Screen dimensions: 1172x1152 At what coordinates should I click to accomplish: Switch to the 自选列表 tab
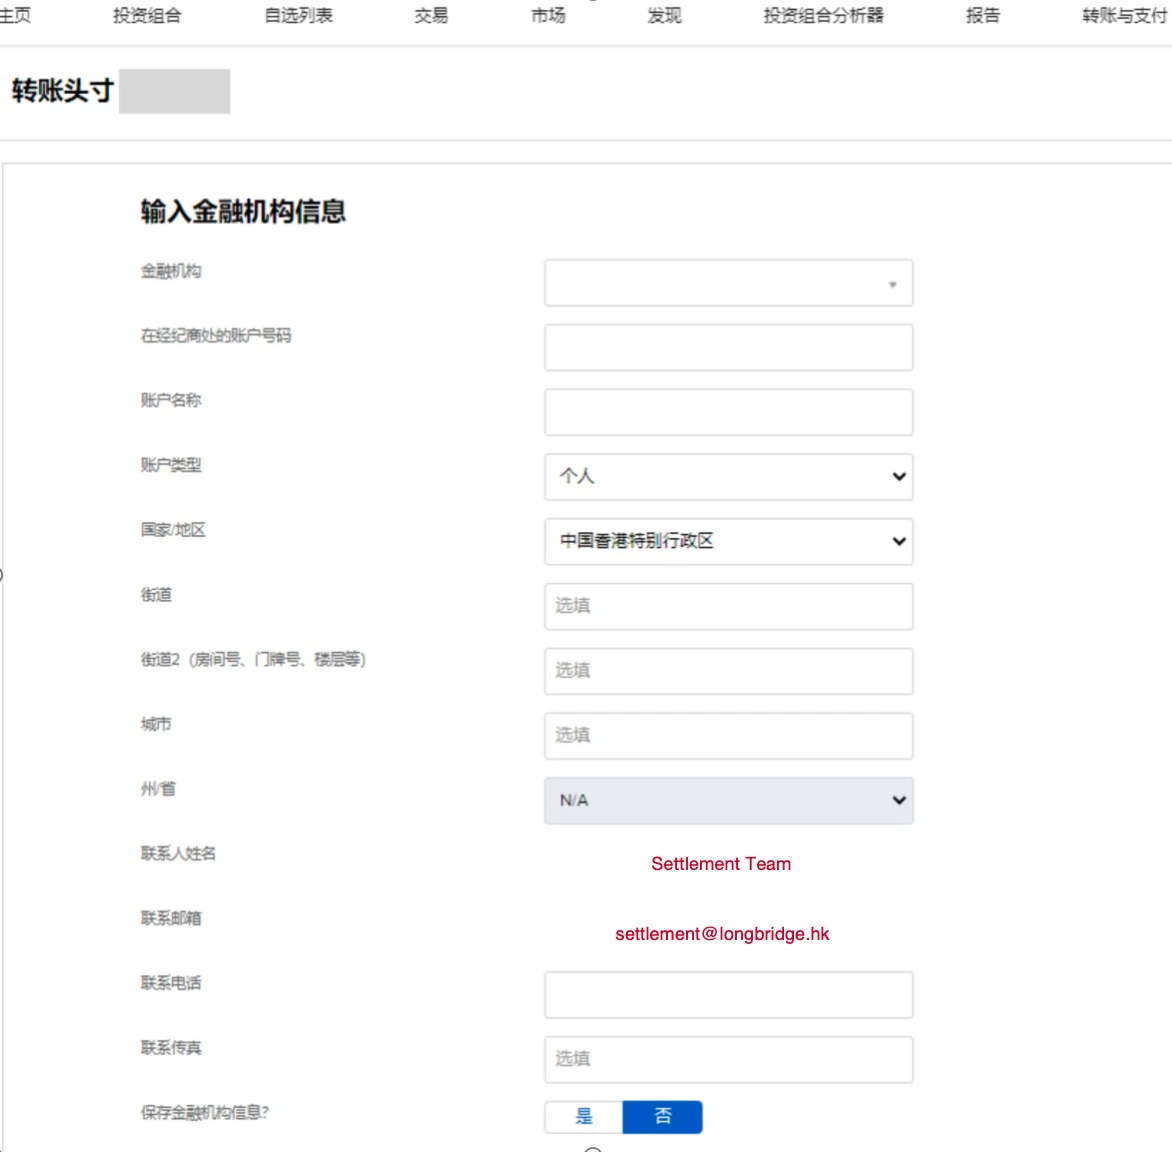[298, 15]
